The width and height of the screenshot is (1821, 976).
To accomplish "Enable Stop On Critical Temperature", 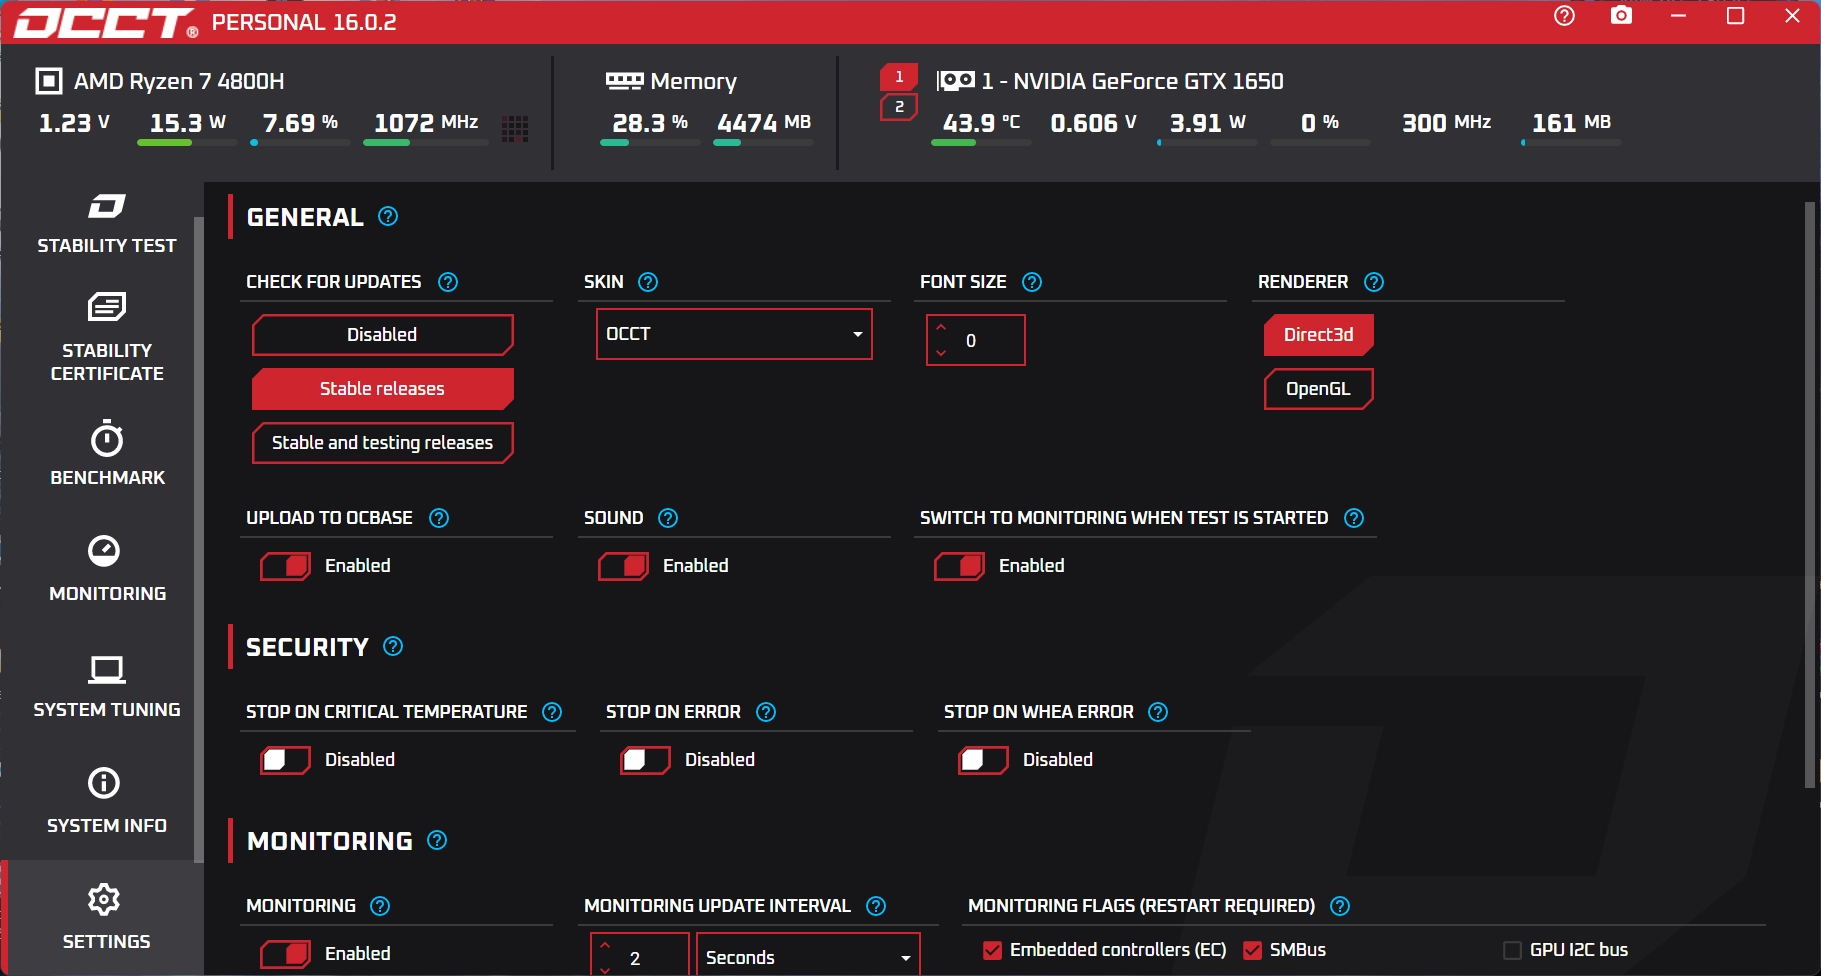I will click(x=286, y=760).
